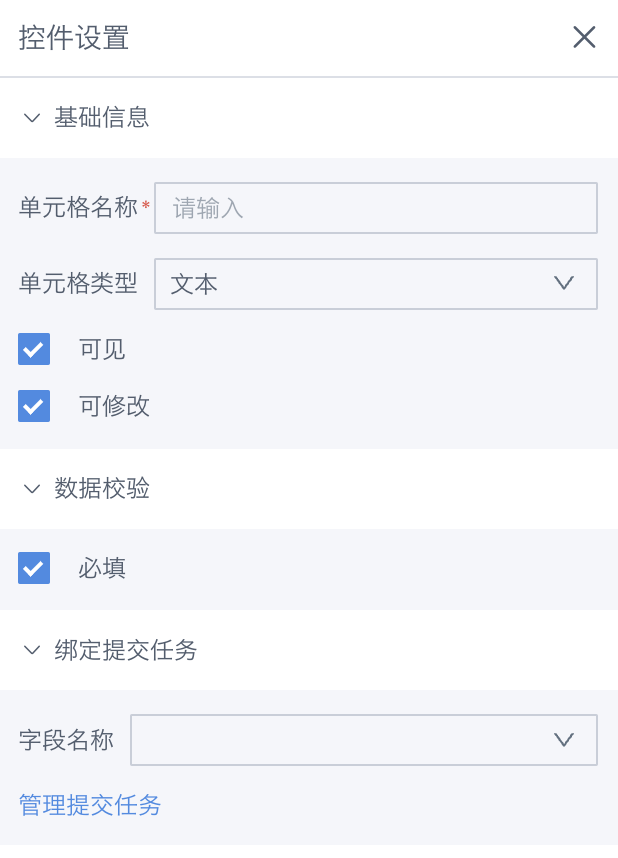Collapse the 数据校验 section chevron
This screenshot has width=618, height=858.
tap(32, 489)
